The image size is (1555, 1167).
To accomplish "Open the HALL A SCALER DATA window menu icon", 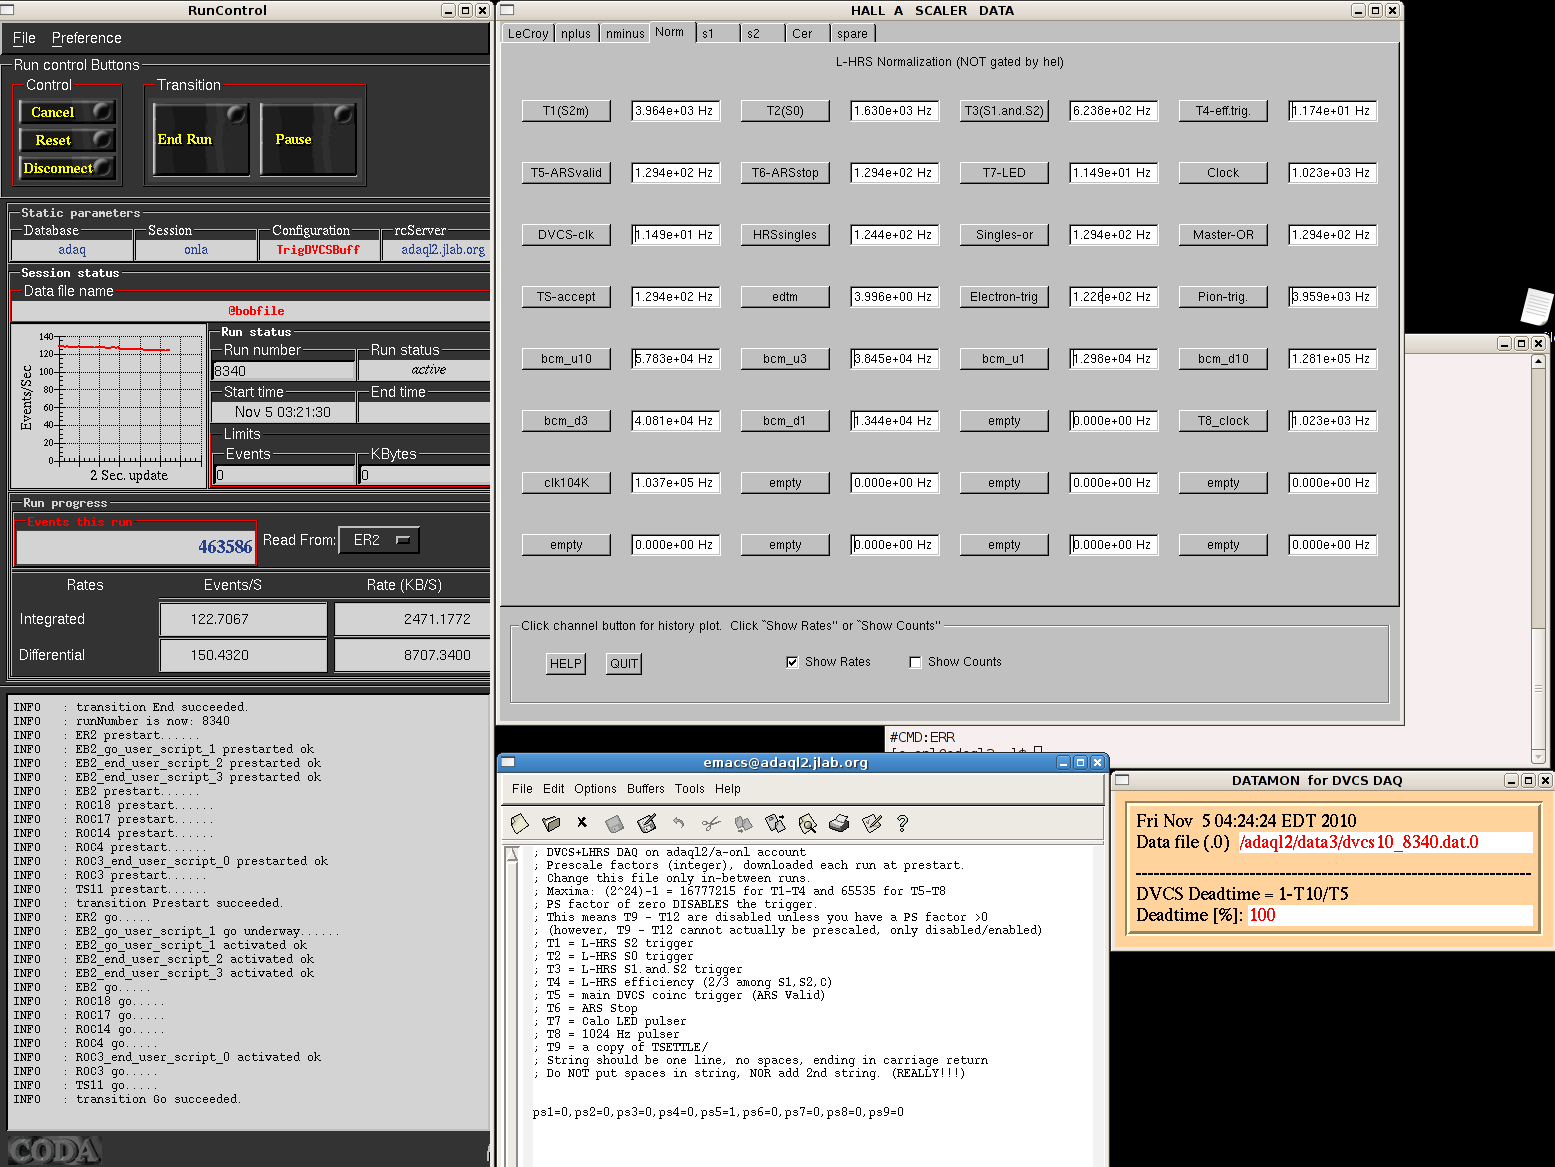I will point(508,10).
